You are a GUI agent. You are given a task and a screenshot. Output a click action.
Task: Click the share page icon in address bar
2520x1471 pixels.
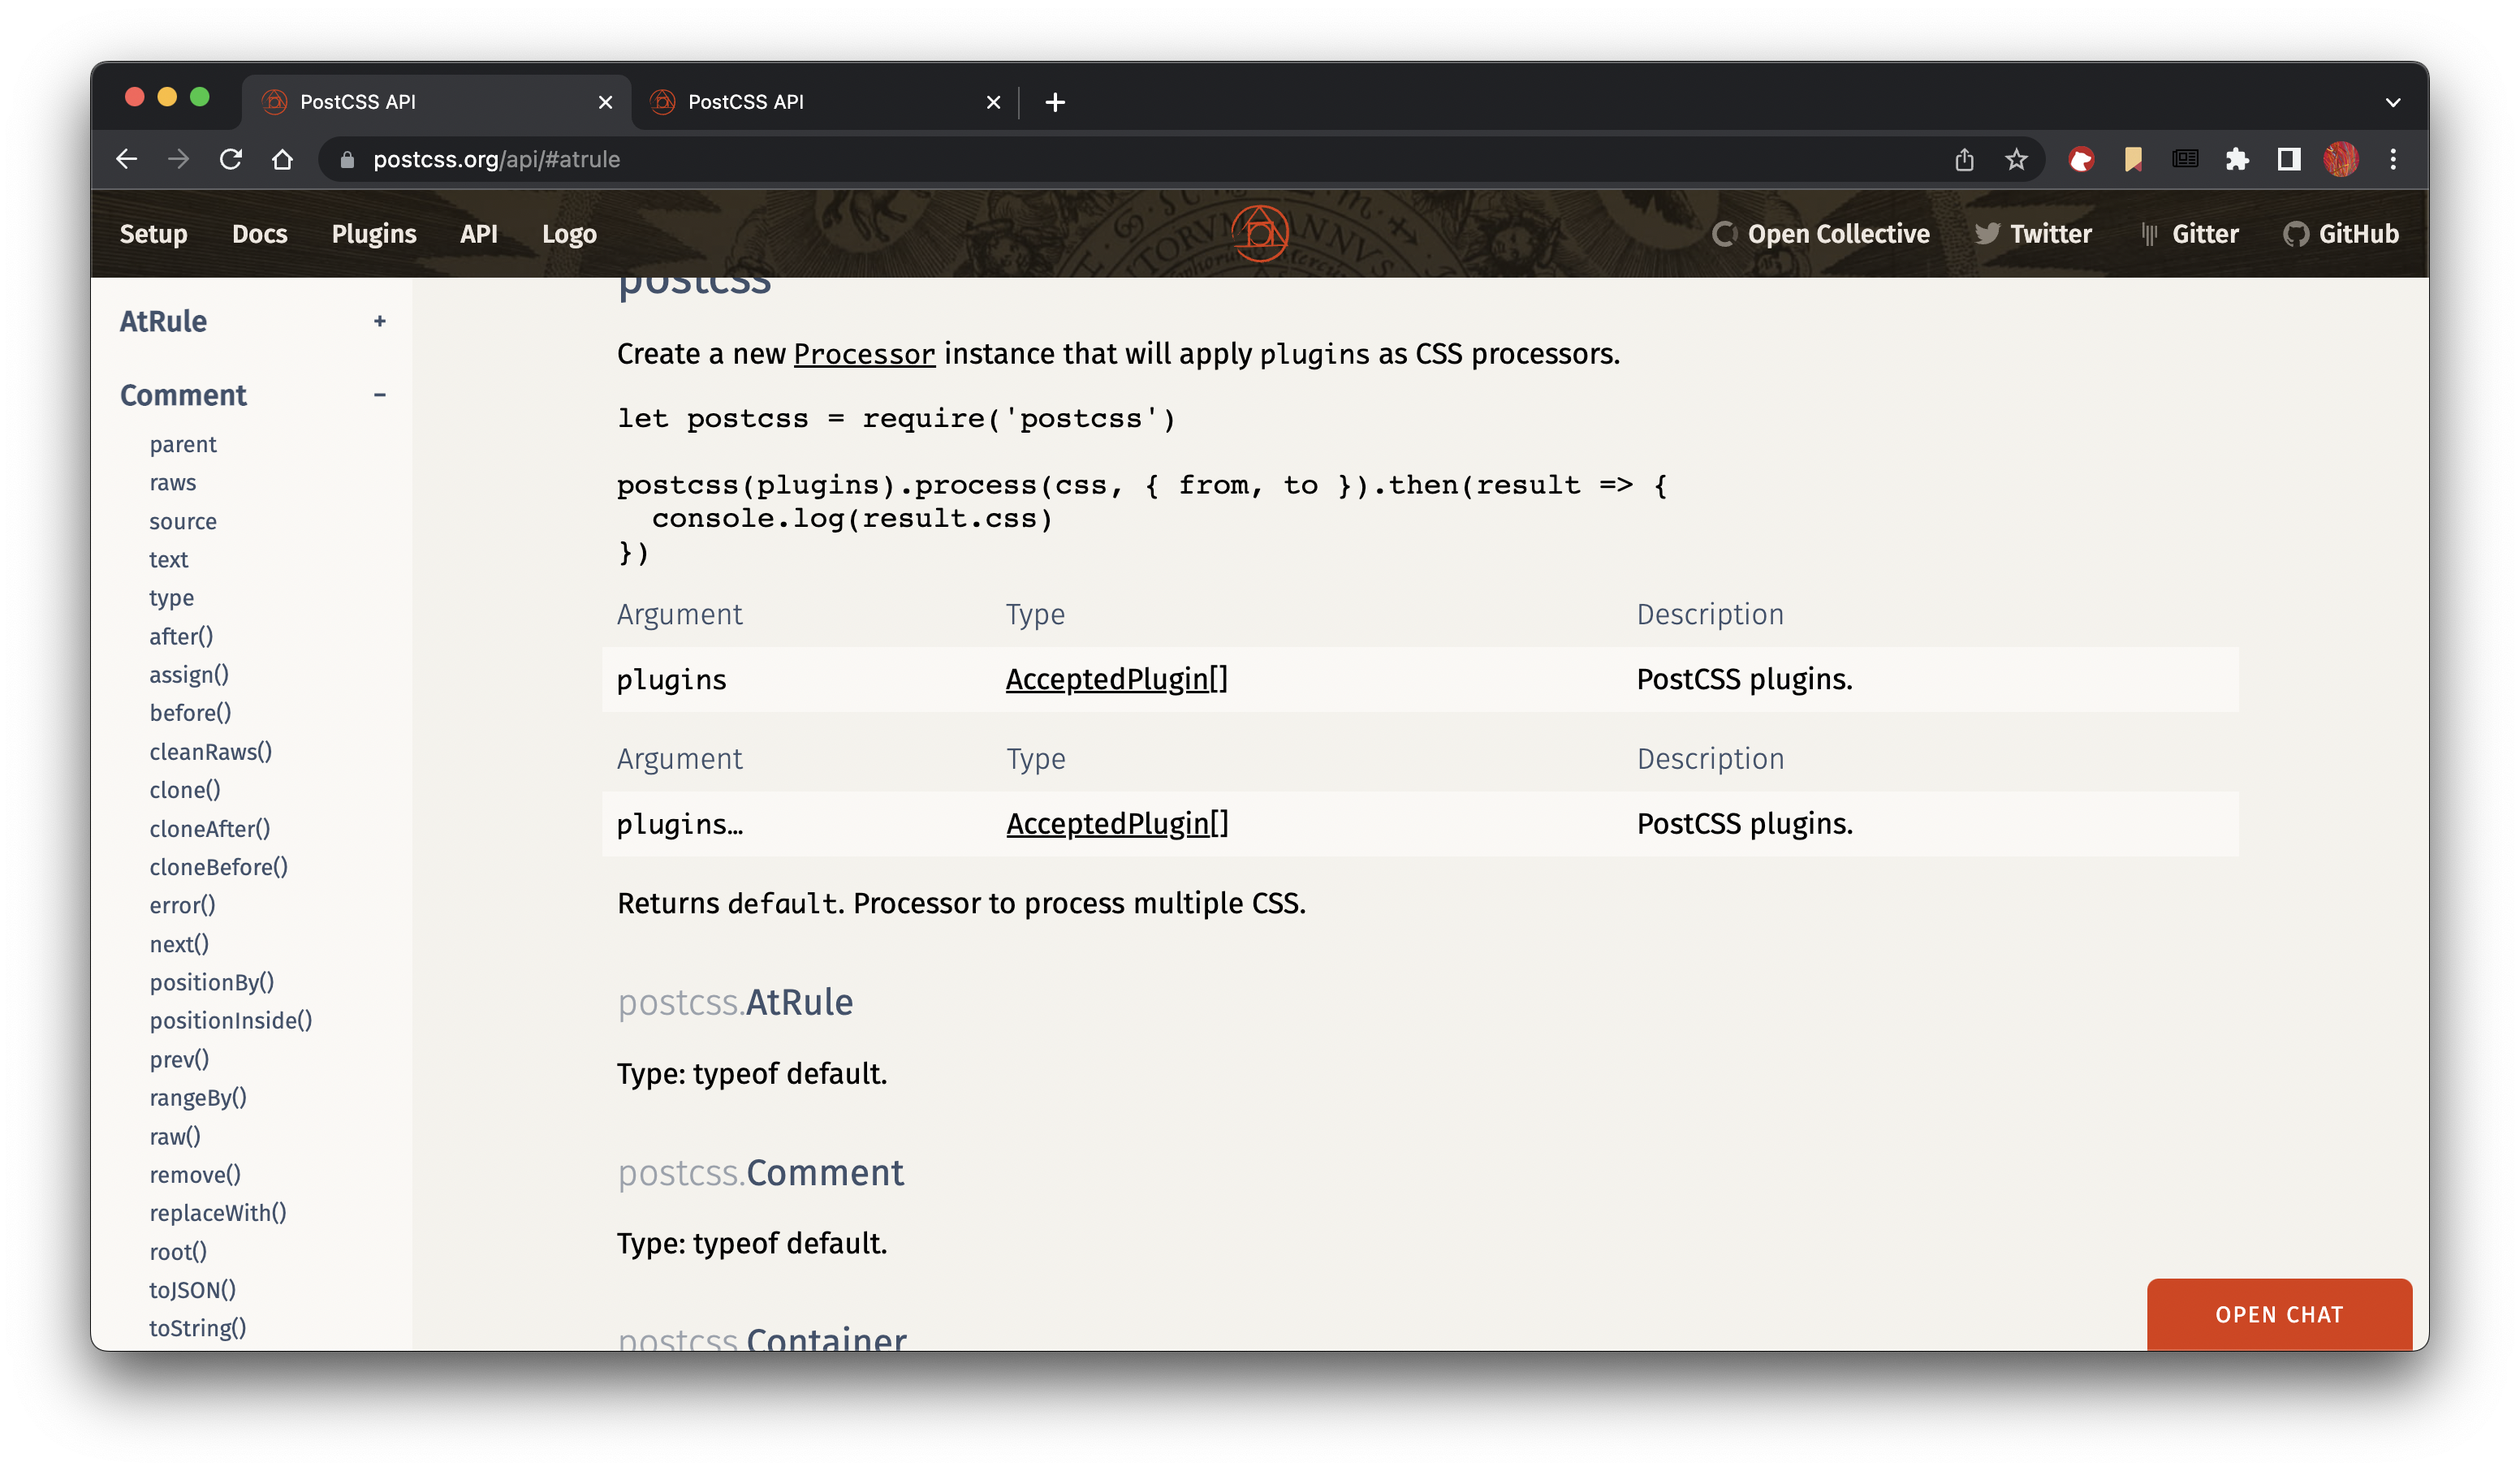1964,159
